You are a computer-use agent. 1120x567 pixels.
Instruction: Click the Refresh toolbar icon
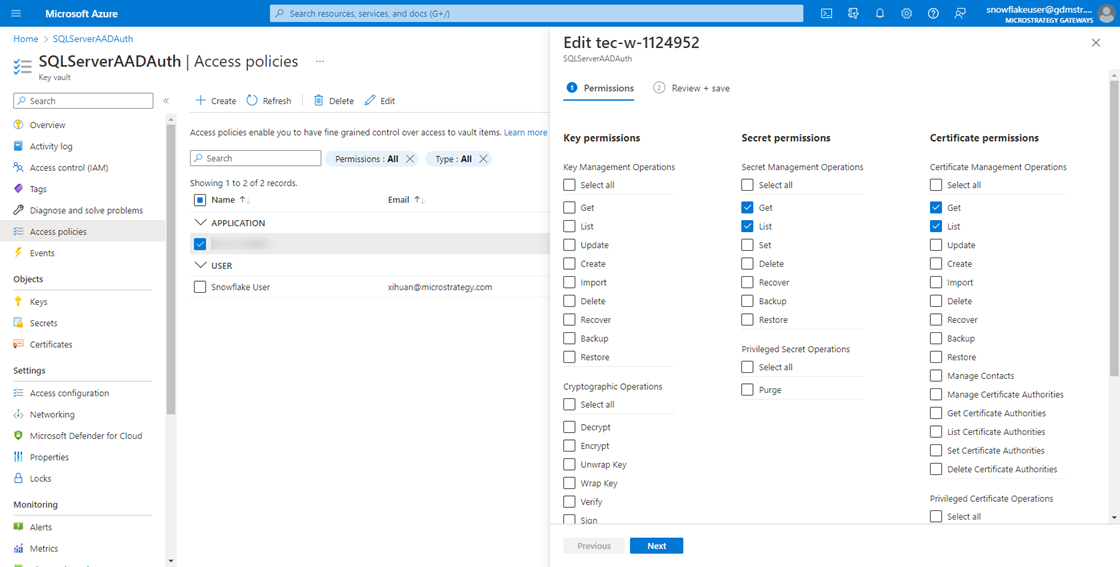point(252,101)
